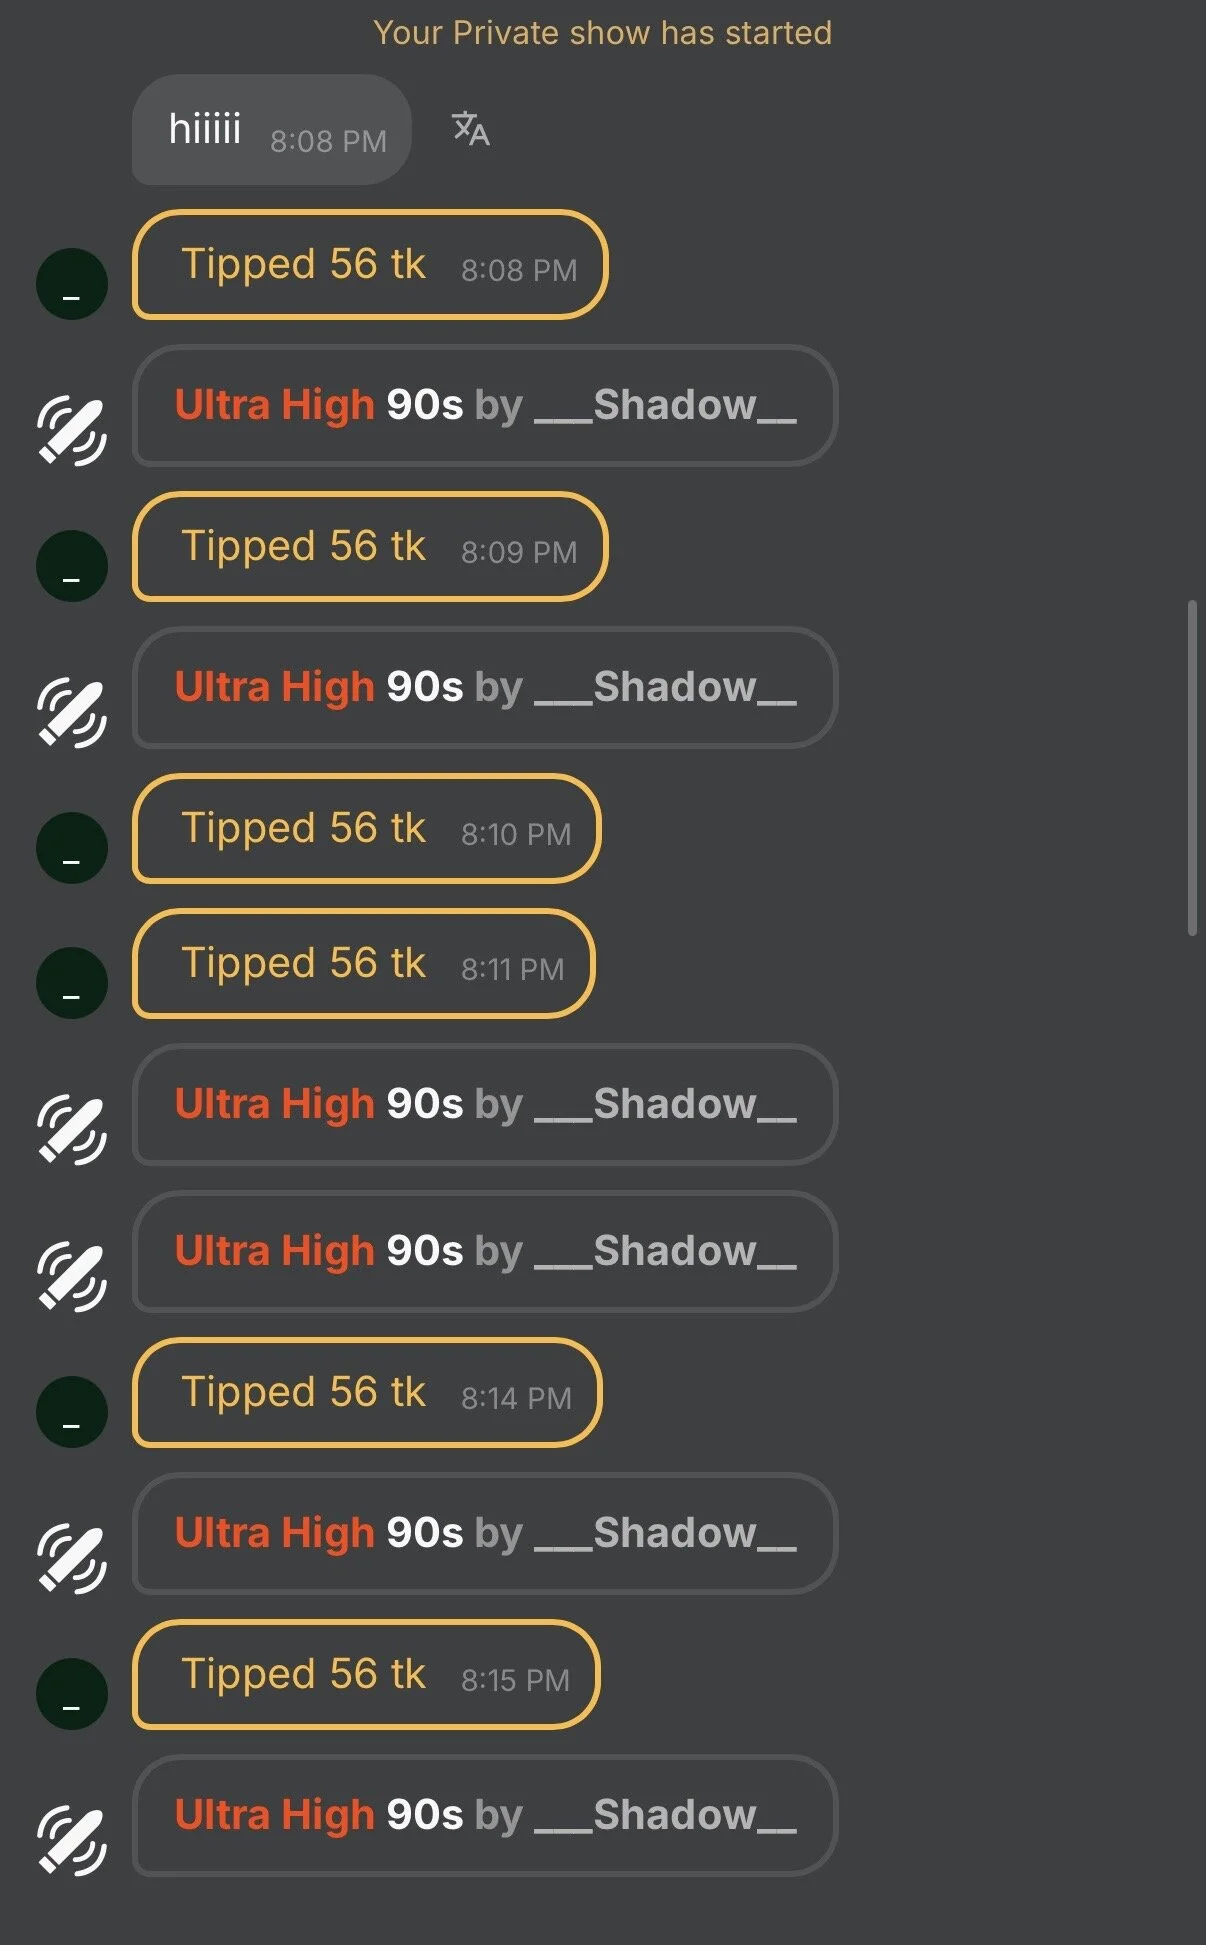The image size is (1206, 1945).
Task: Click the translate icon beside the hiiiii message
Action: 470,129
